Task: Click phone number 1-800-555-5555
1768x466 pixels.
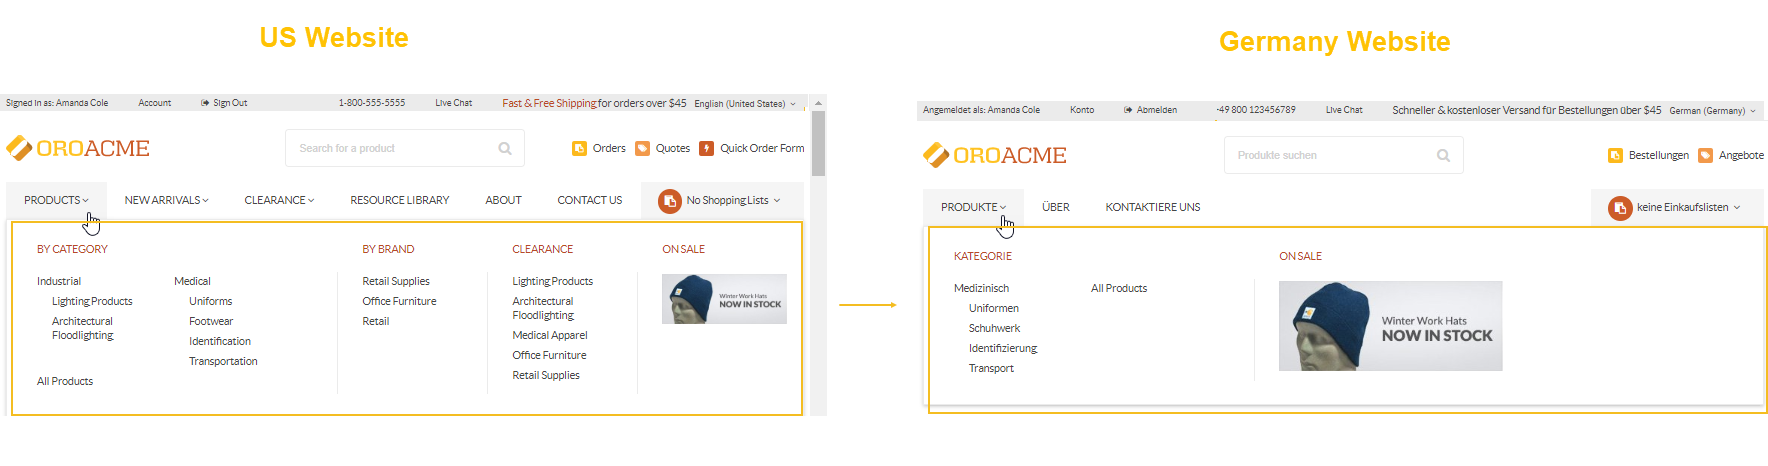Action: [x=372, y=103]
